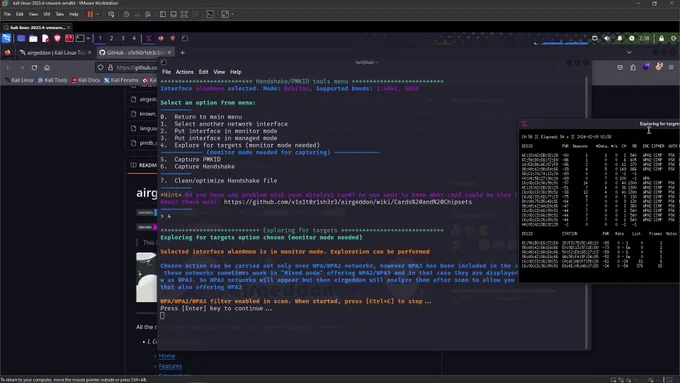Open the Features link in GitHub README
Screen dimensions: 680x383
click(170, 366)
